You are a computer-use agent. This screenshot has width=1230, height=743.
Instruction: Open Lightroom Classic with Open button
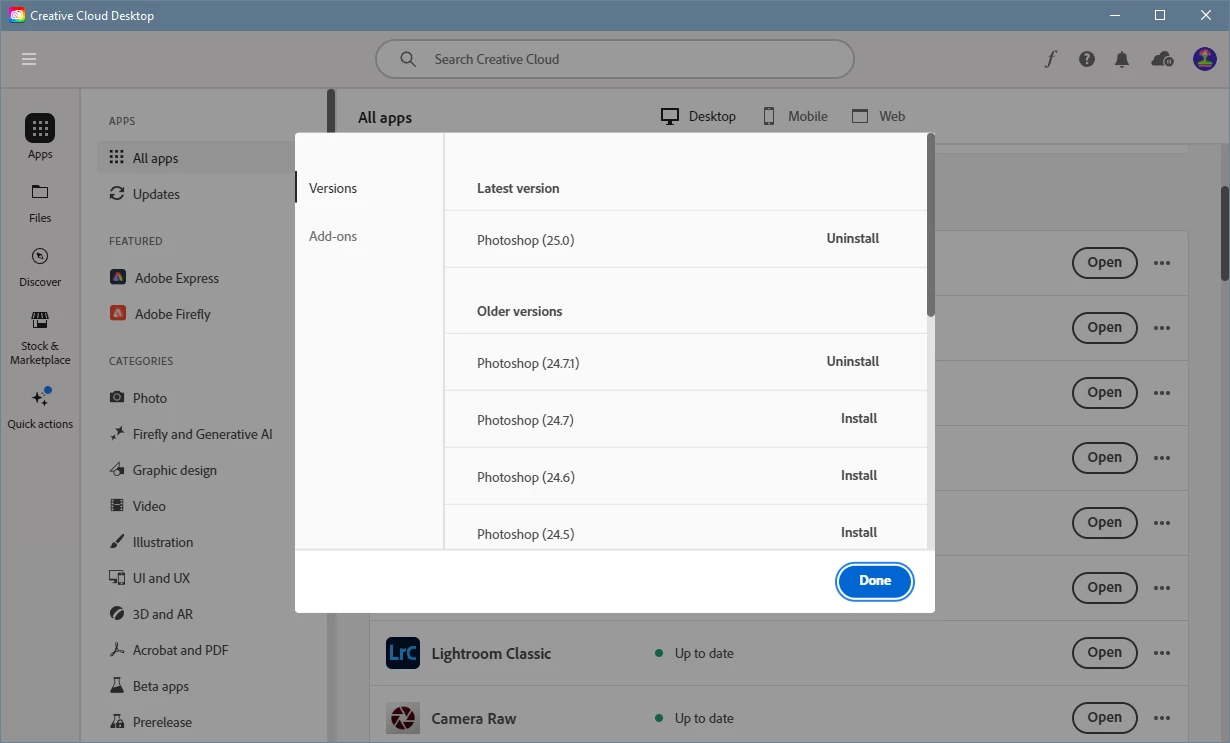click(x=1105, y=653)
